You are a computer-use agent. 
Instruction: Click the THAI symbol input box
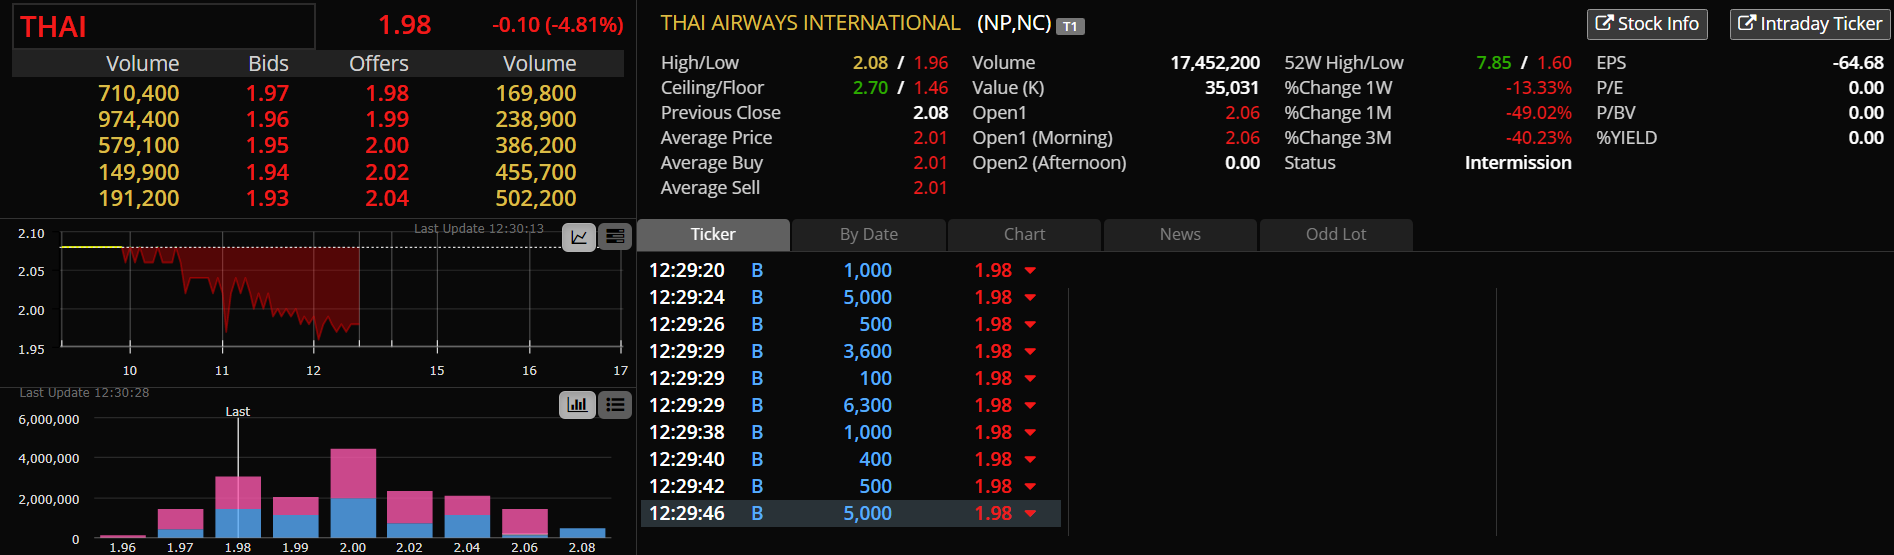click(x=164, y=26)
